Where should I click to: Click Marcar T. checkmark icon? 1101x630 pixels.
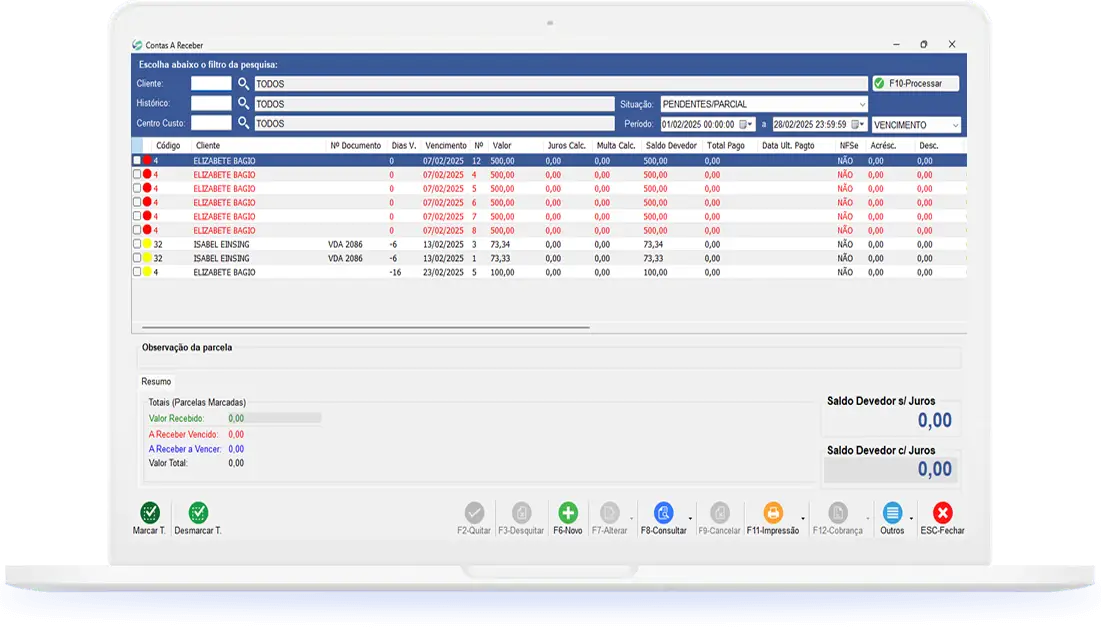150,513
